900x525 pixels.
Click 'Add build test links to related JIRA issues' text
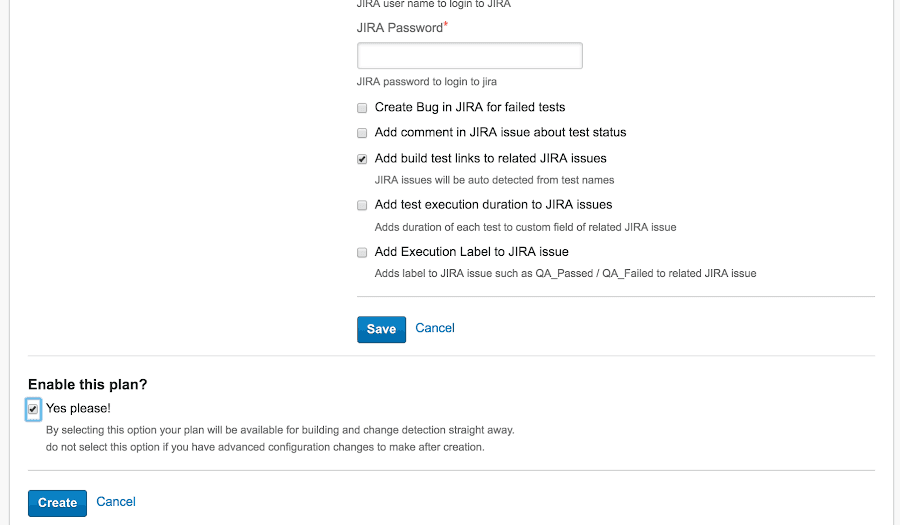click(x=490, y=158)
